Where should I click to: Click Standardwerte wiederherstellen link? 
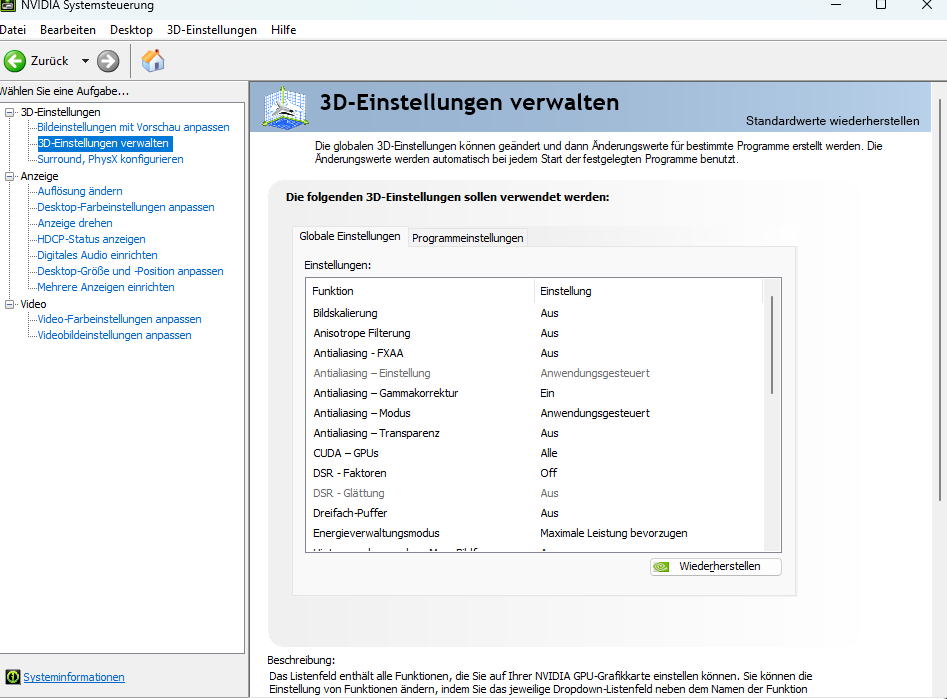pyautogui.click(x=832, y=121)
